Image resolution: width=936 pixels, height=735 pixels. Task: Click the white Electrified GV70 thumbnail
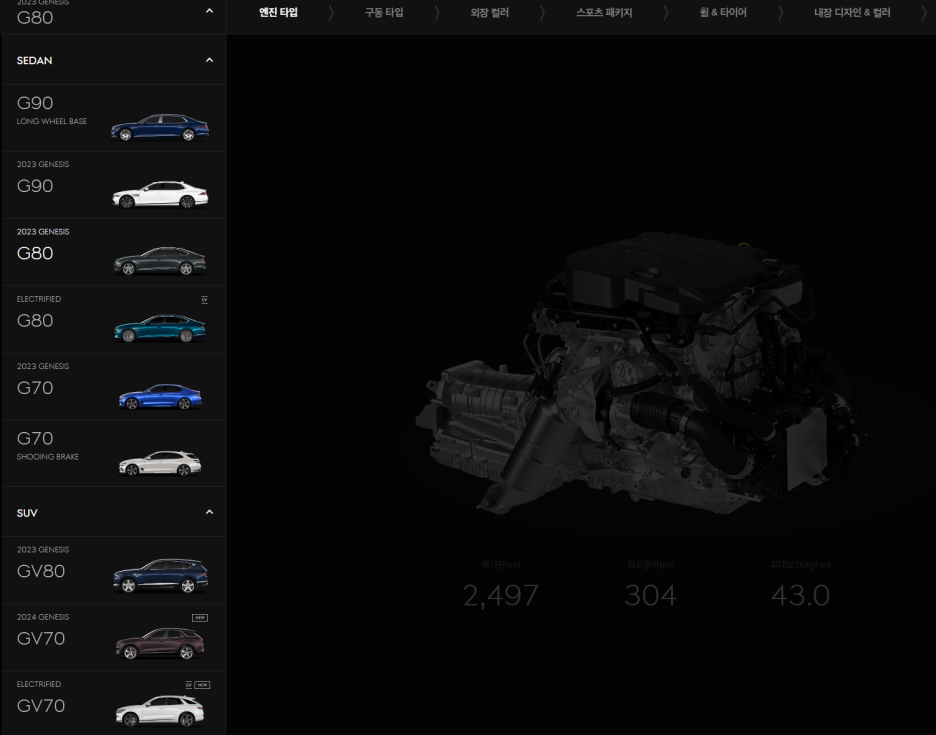[160, 711]
